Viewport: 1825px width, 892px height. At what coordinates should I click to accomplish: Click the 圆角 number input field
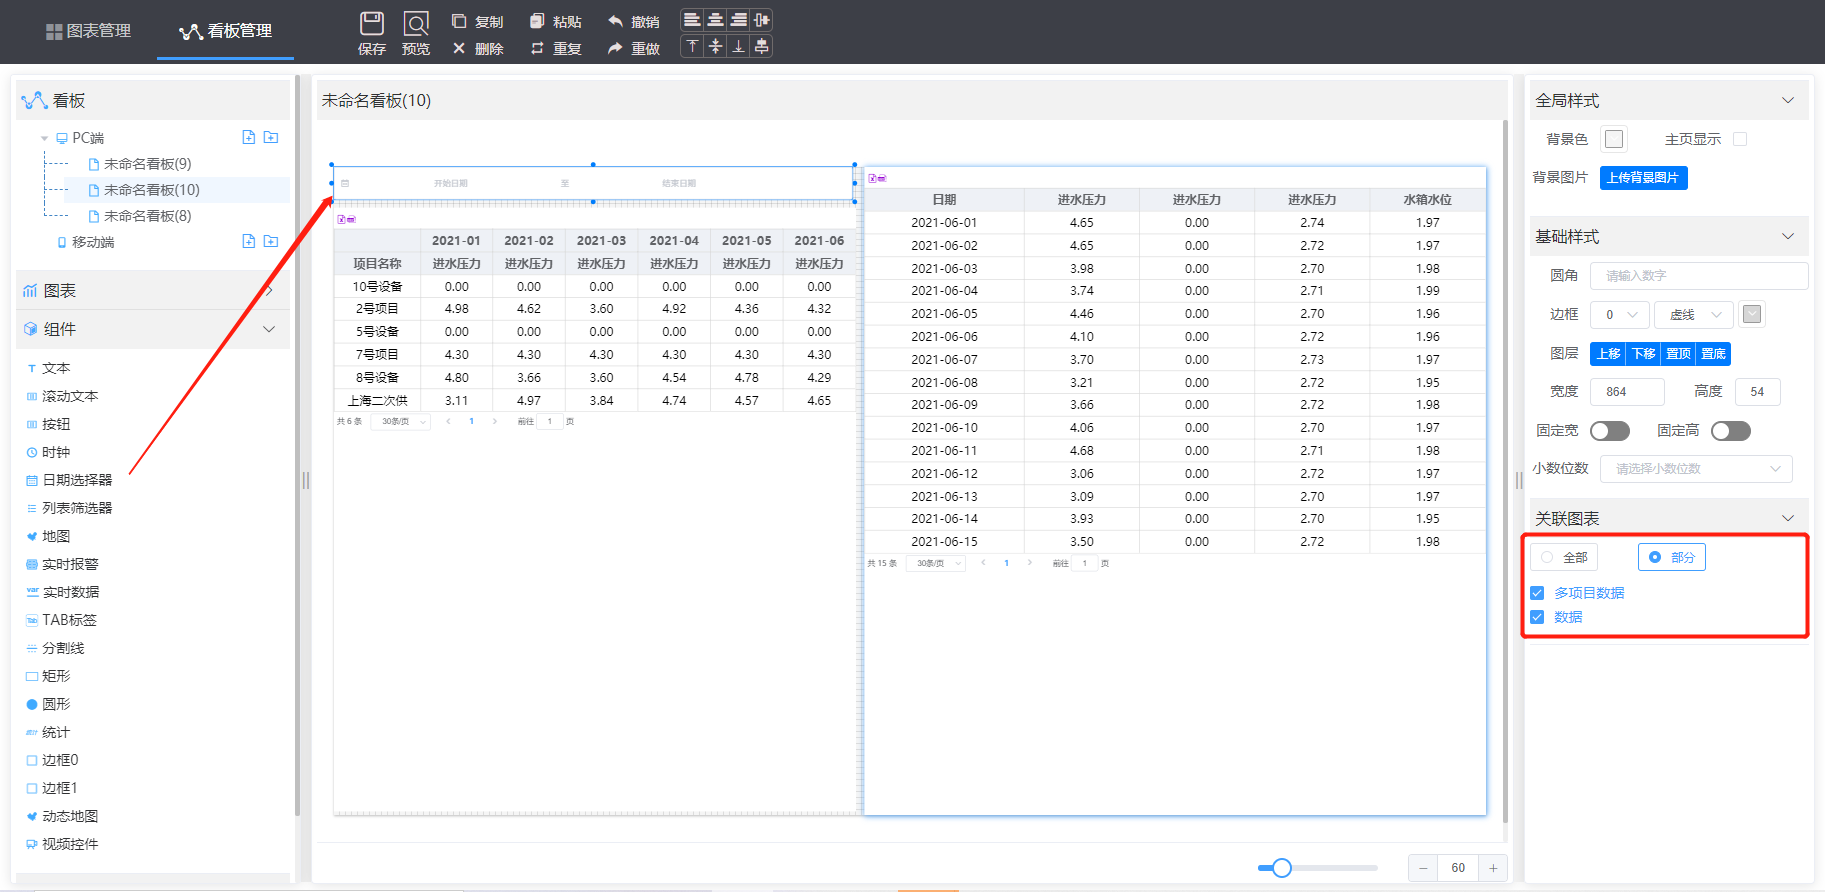pos(1698,276)
